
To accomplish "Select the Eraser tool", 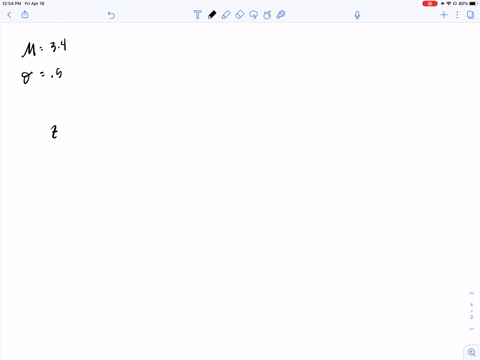I will (239, 15).
